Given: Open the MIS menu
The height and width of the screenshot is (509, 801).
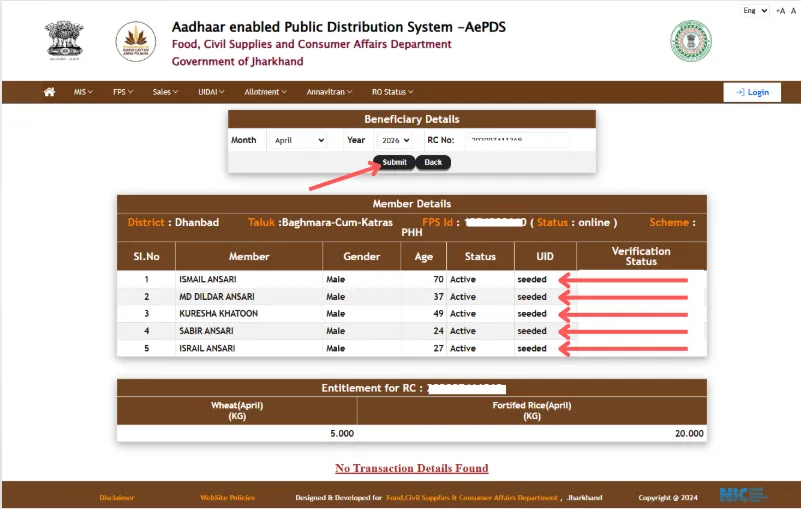Looking at the screenshot, I should point(83,92).
